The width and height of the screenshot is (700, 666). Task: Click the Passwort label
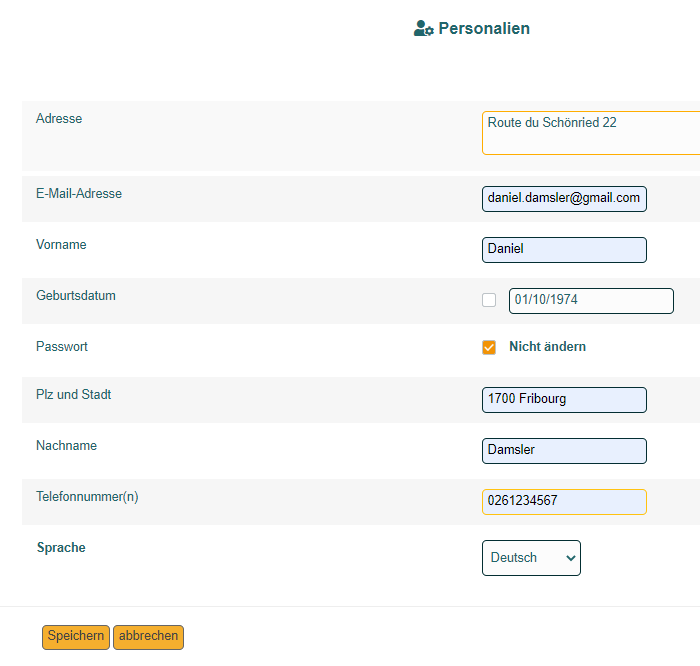pyautogui.click(x=62, y=346)
